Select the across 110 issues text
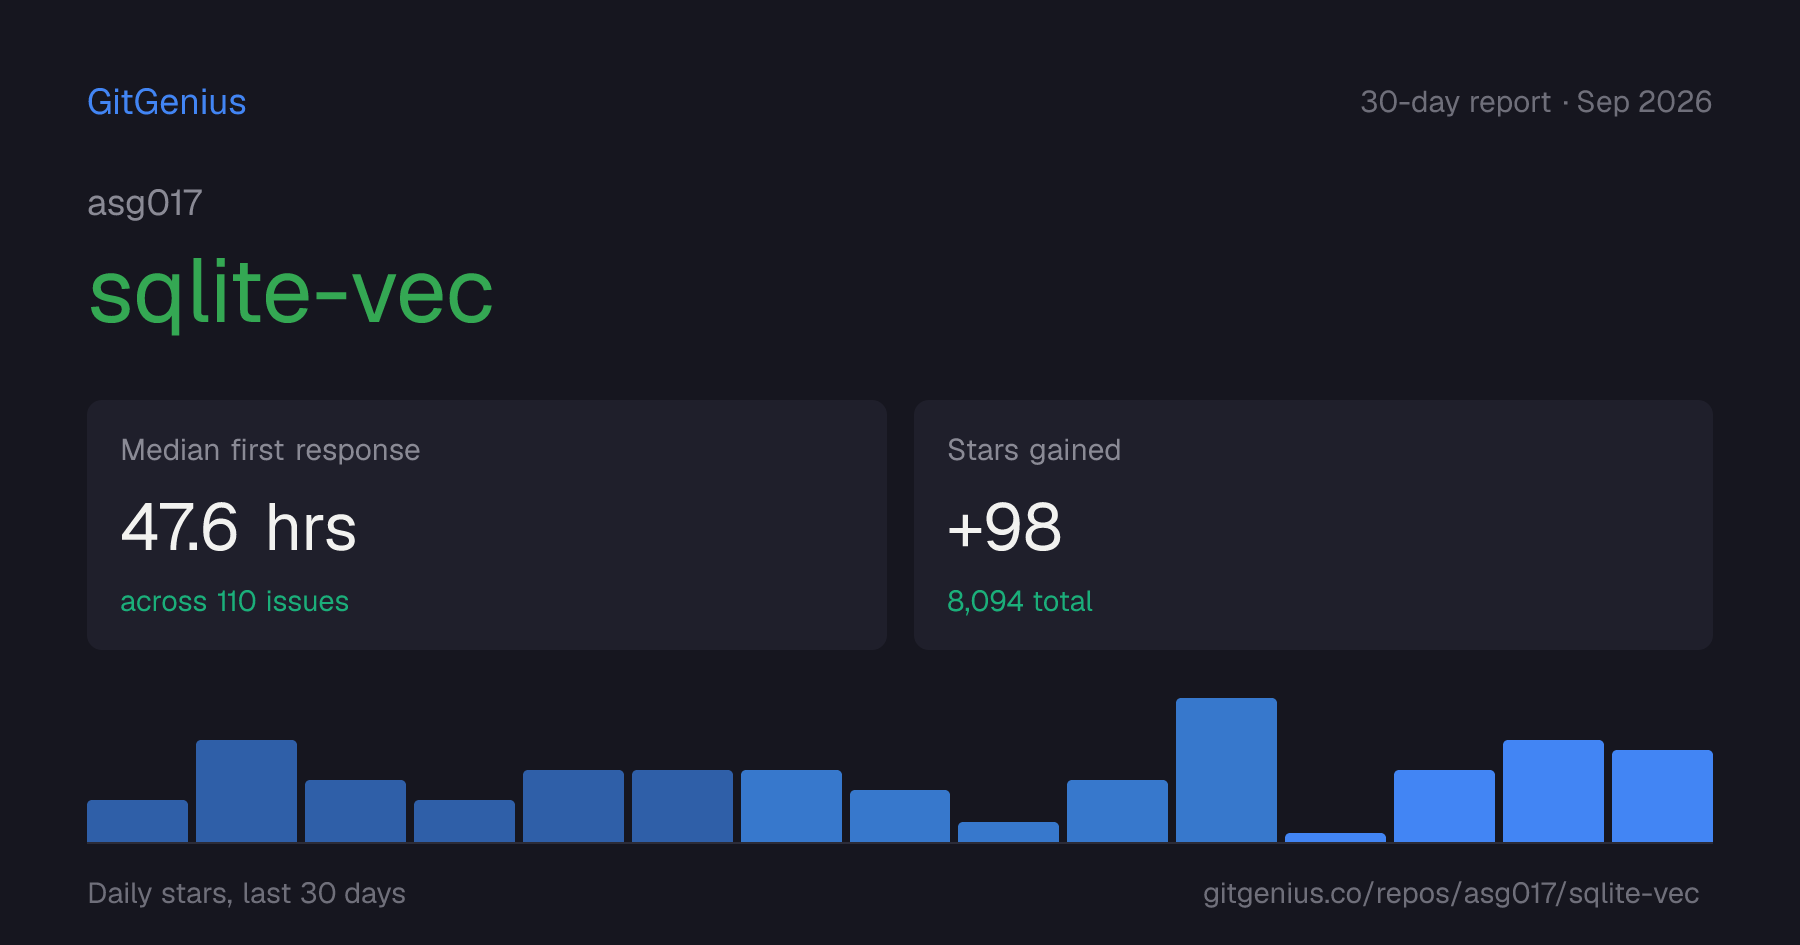Viewport: 1800px width, 945px height. tap(234, 601)
